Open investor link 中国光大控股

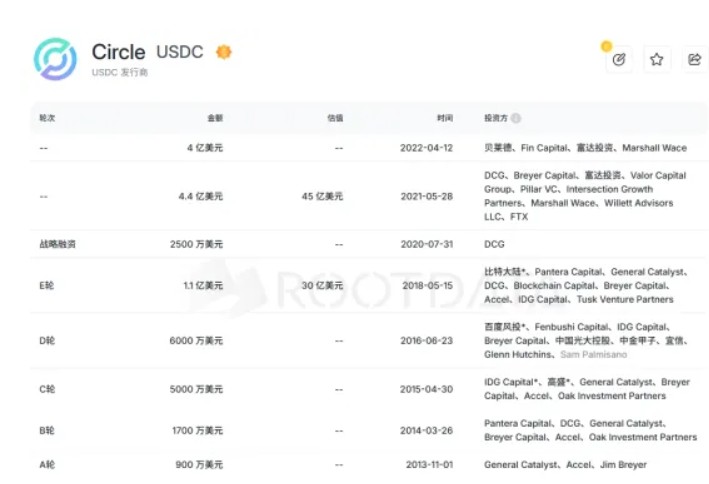click(583, 341)
